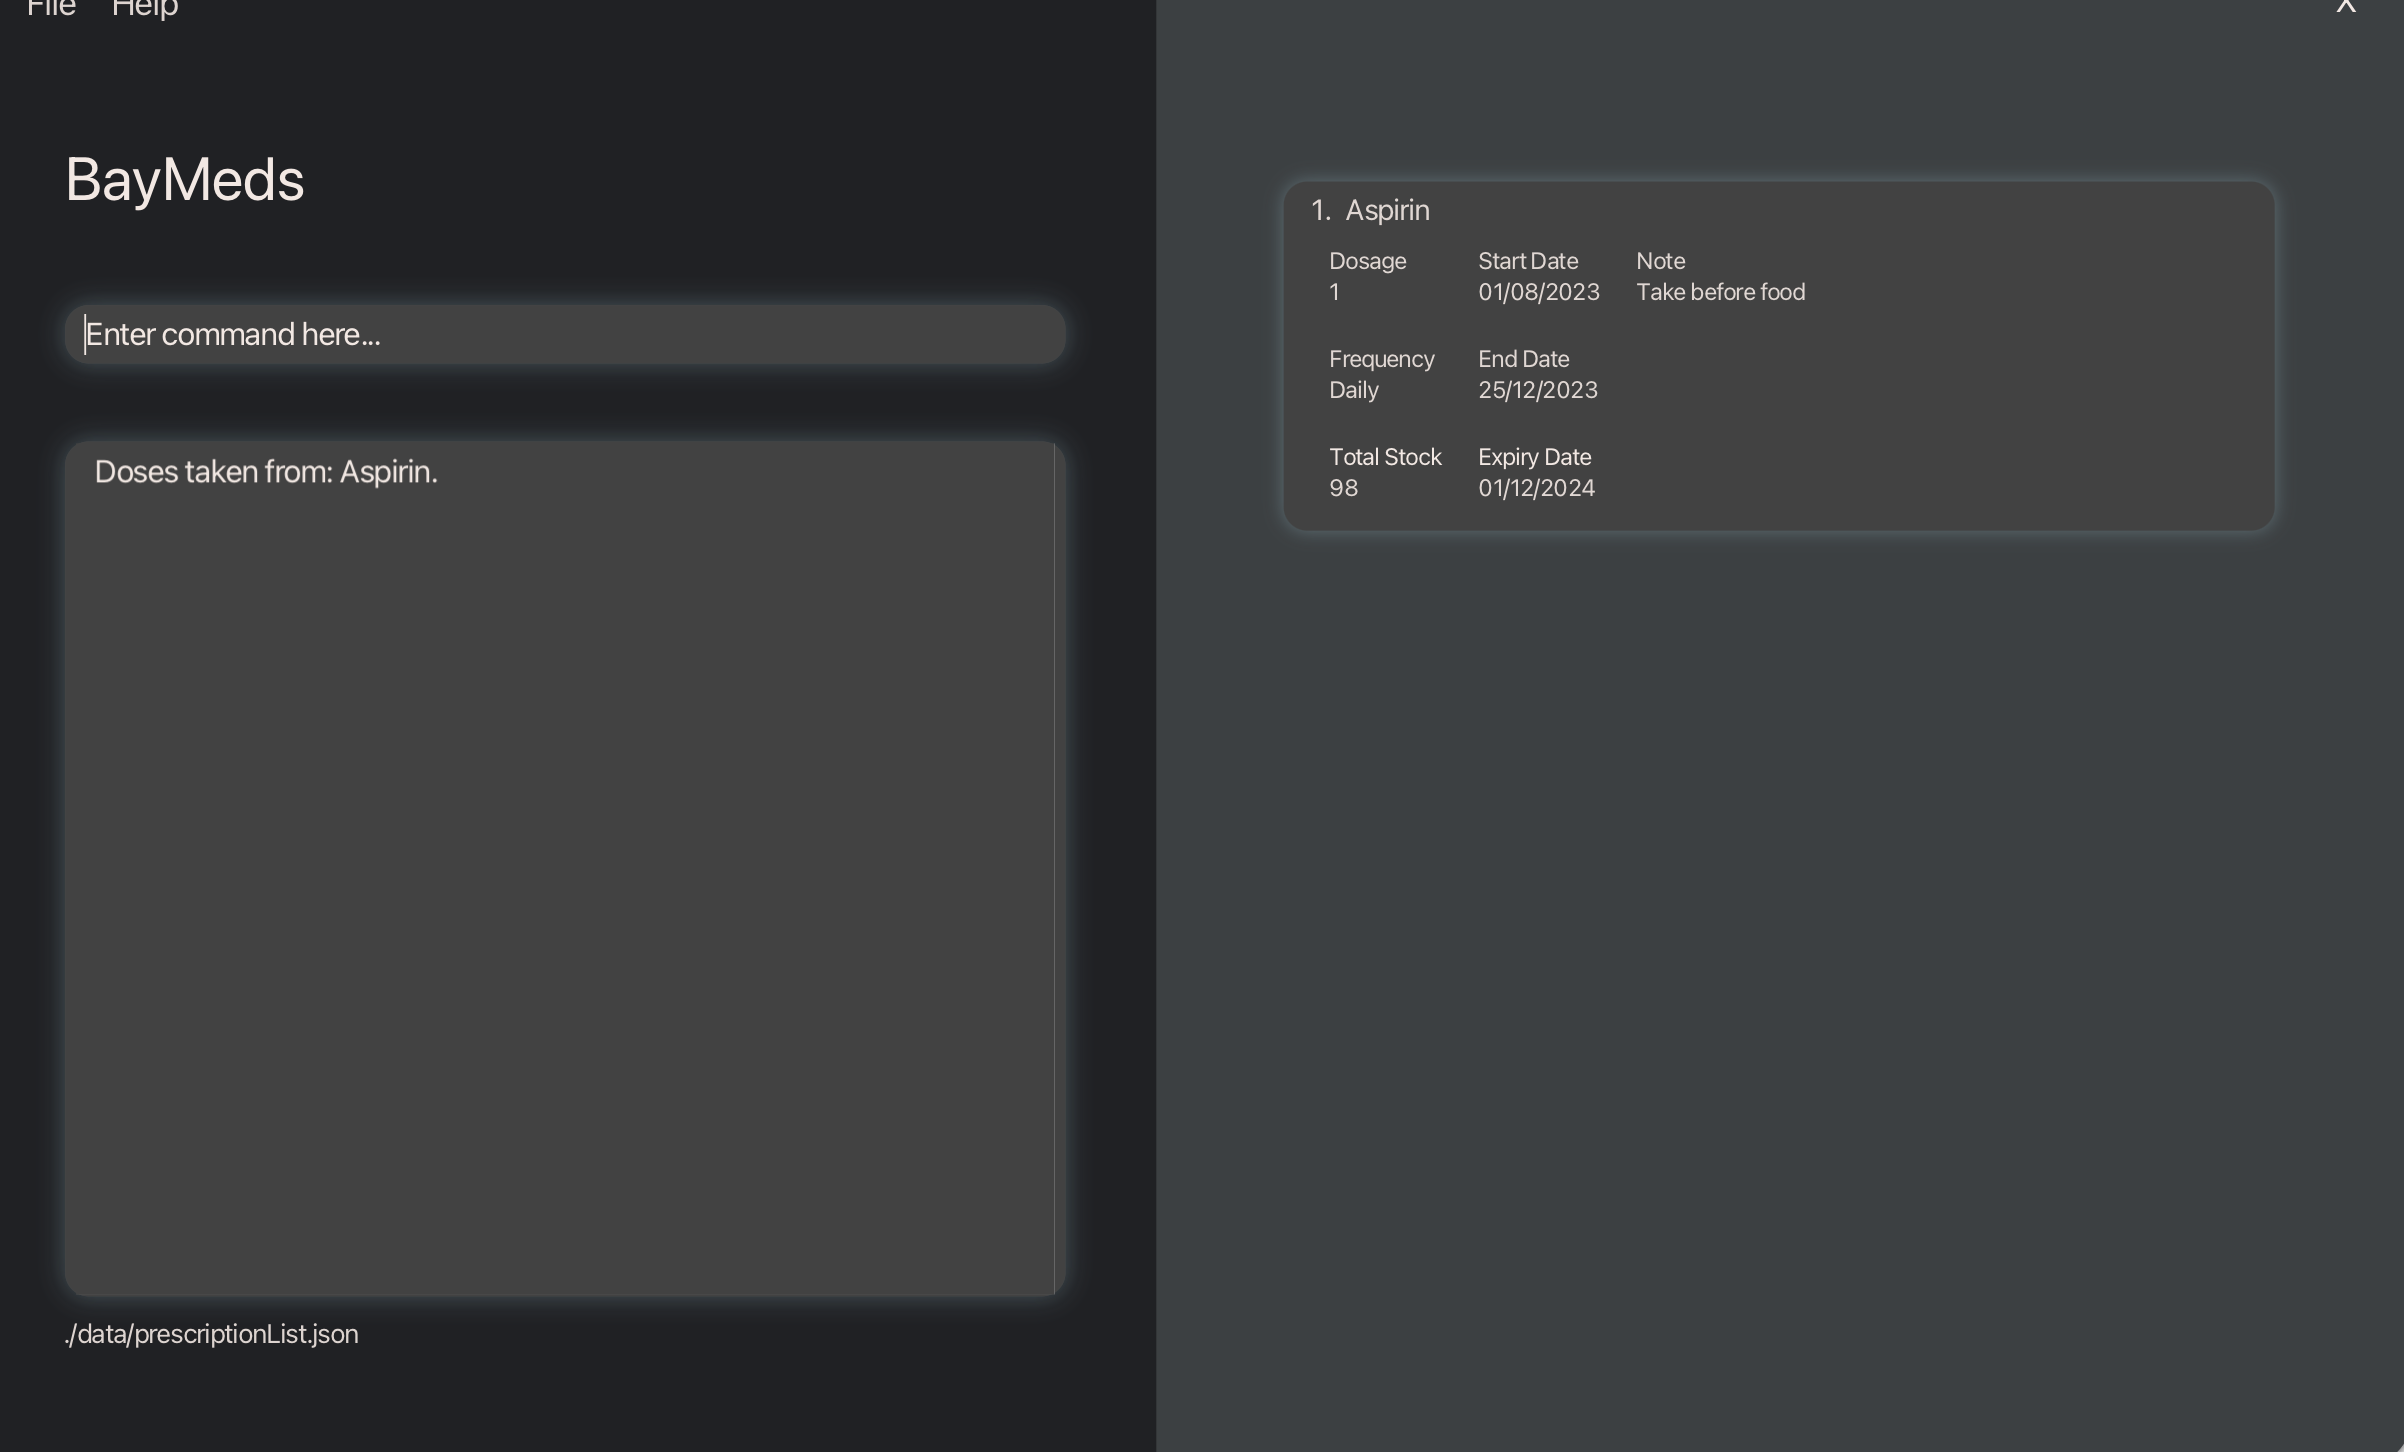This screenshot has width=2404, height=1452.
Task: Click the Expiry Date value 01/12/2024
Action: tap(1536, 488)
